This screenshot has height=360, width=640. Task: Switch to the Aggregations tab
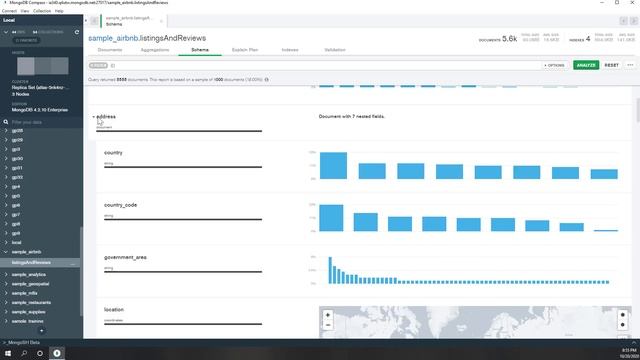pyautogui.click(x=155, y=50)
